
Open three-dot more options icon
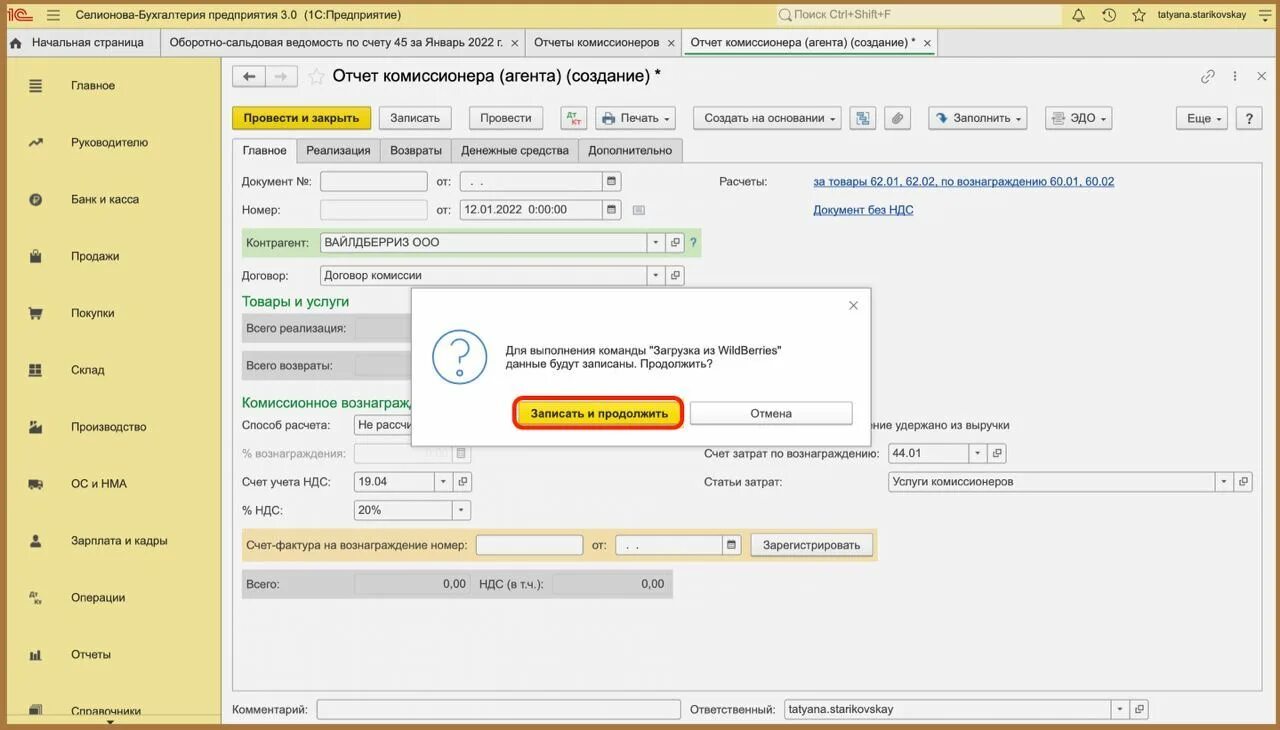(x=1235, y=76)
